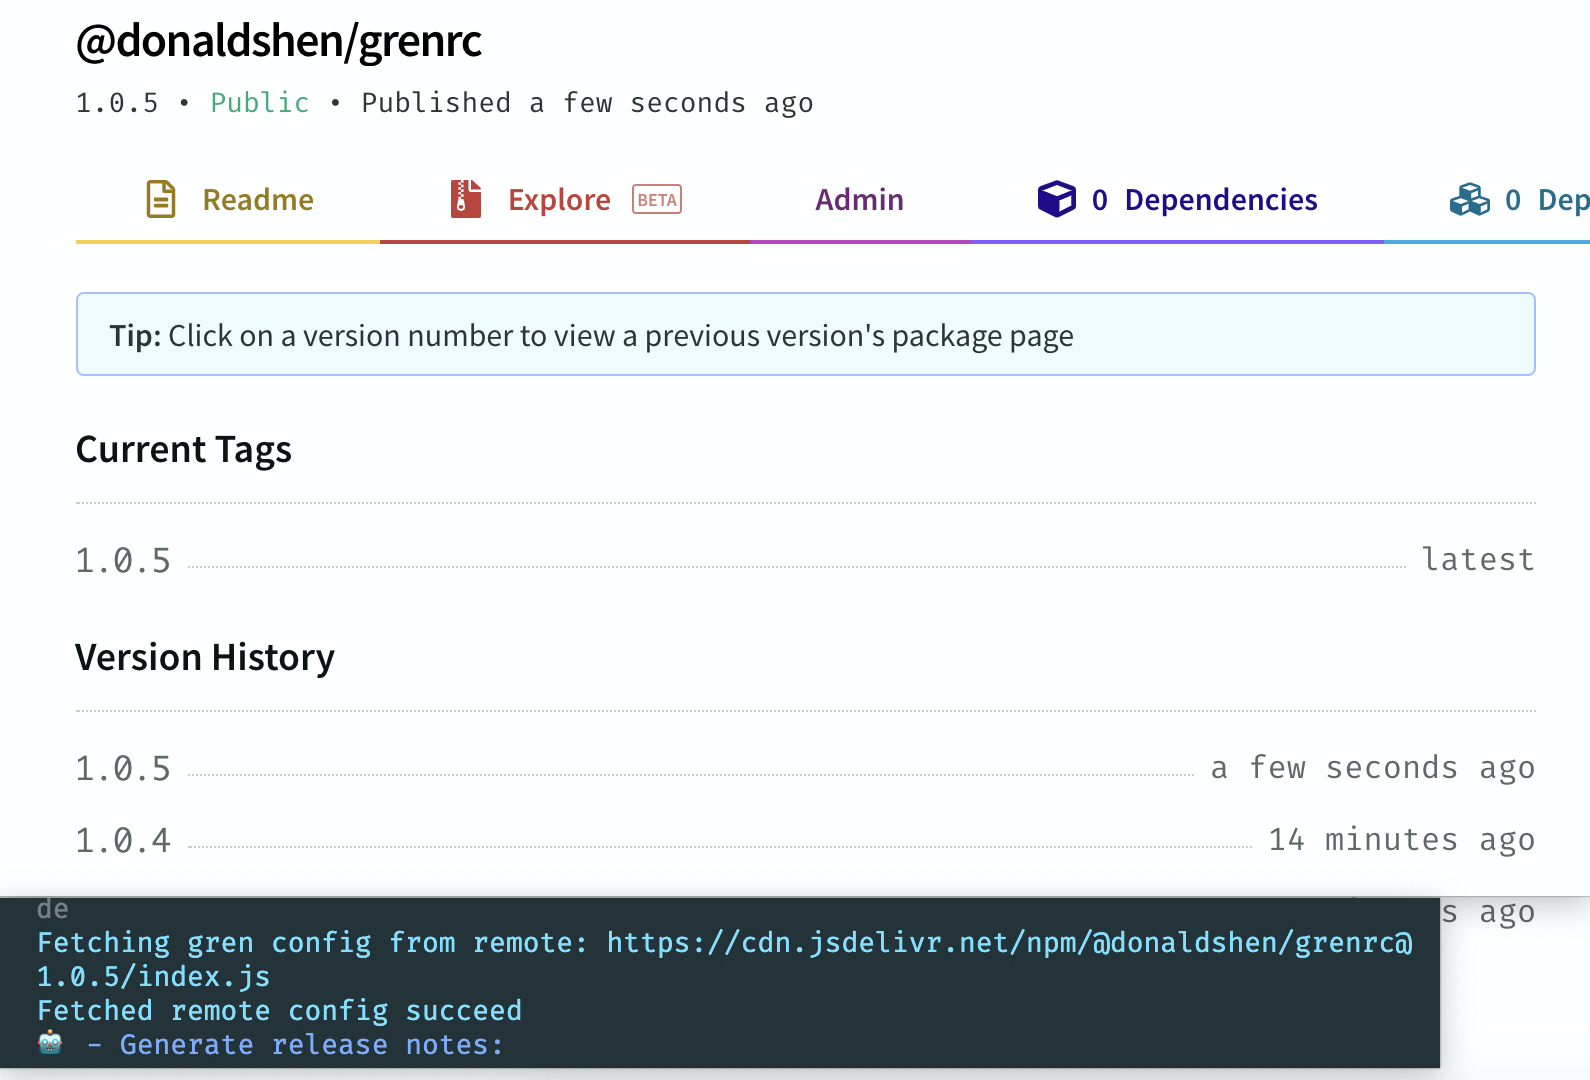Switch to the Explore tab
1590x1080 pixels.
(559, 200)
